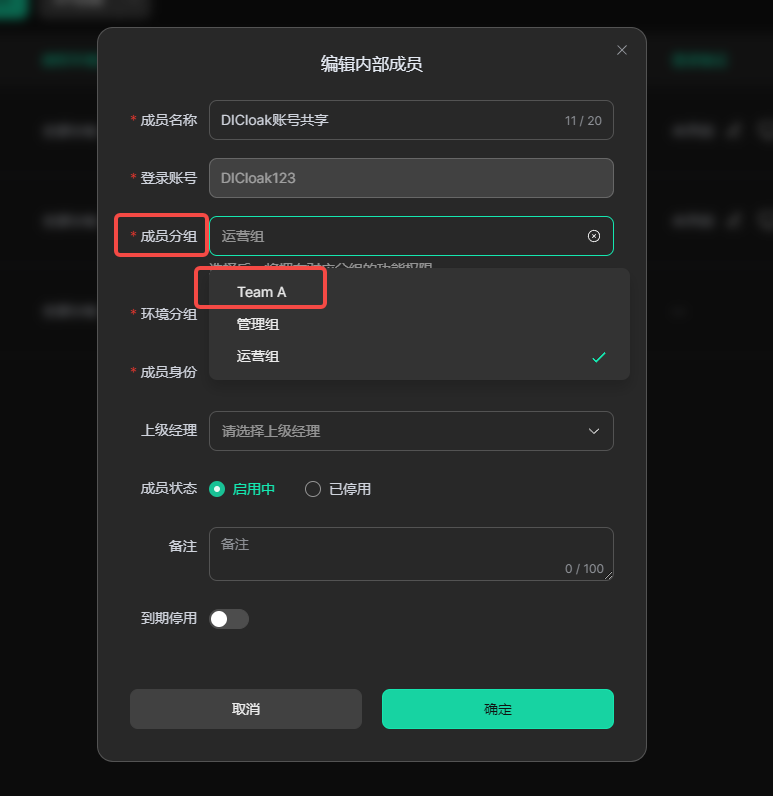
Task: Click the 取消 cancel button
Action: coord(246,709)
